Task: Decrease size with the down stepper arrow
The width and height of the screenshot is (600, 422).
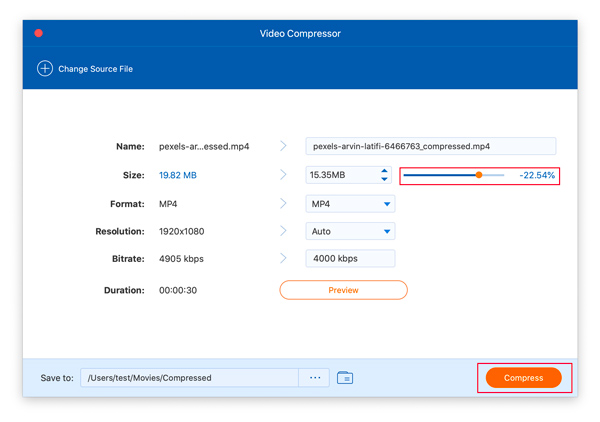Action: pos(384,180)
